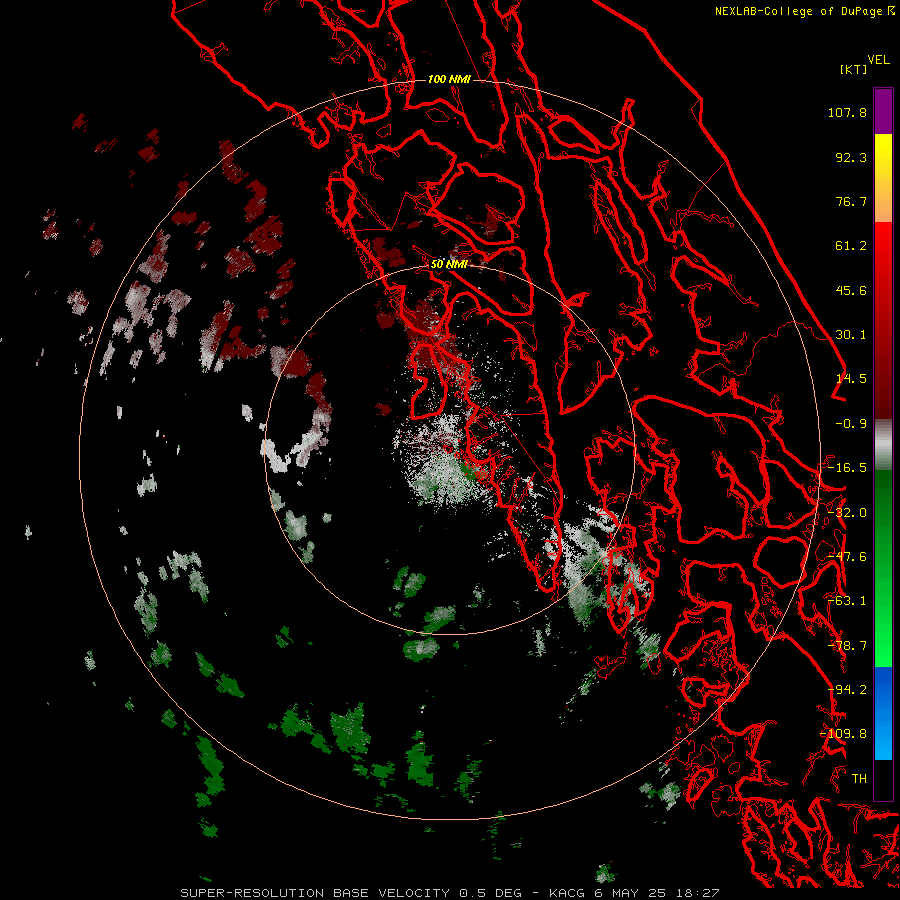Click the -32.0 legend value
Viewport: 900px width, 900px height.
click(847, 513)
